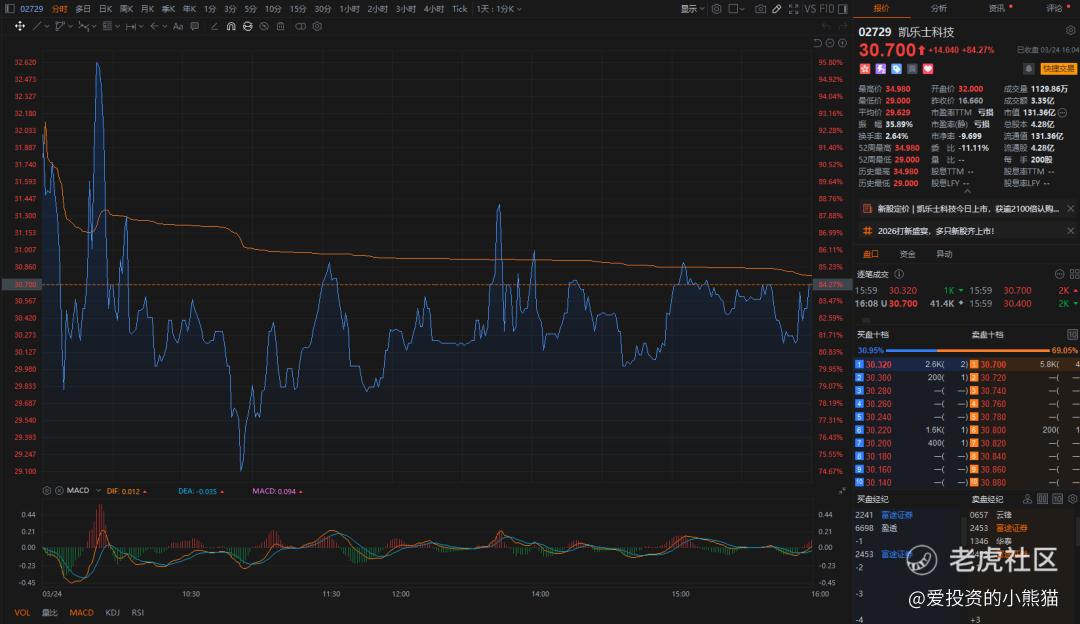Expand the MACD indicator dropdown arrow
Image resolution: width=1080 pixels, height=624 pixels.
point(98,490)
